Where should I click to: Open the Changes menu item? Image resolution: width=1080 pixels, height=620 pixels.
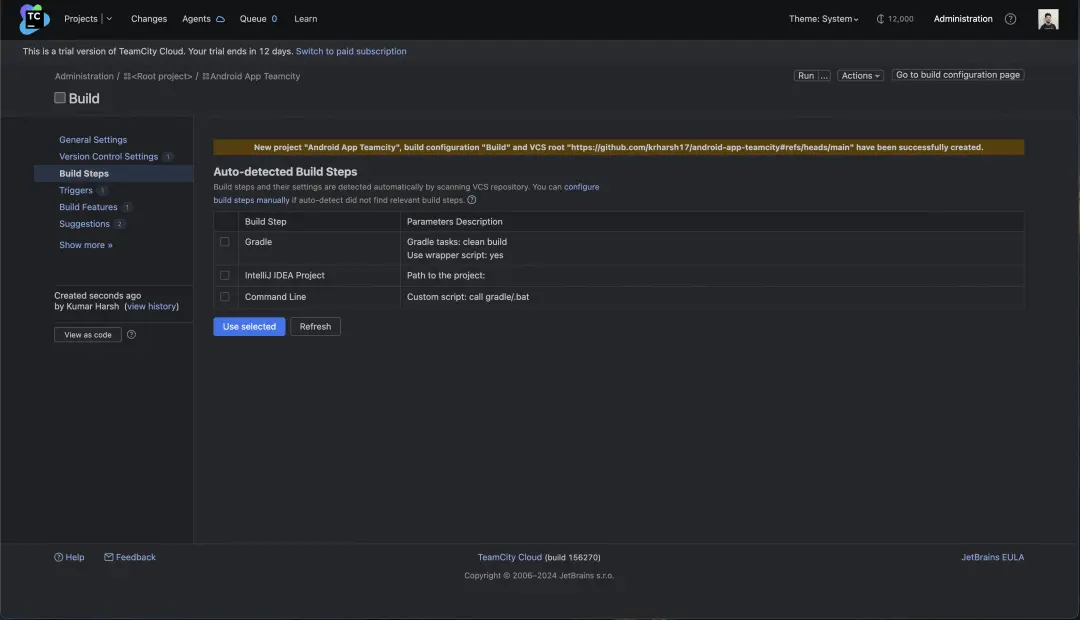149,19
